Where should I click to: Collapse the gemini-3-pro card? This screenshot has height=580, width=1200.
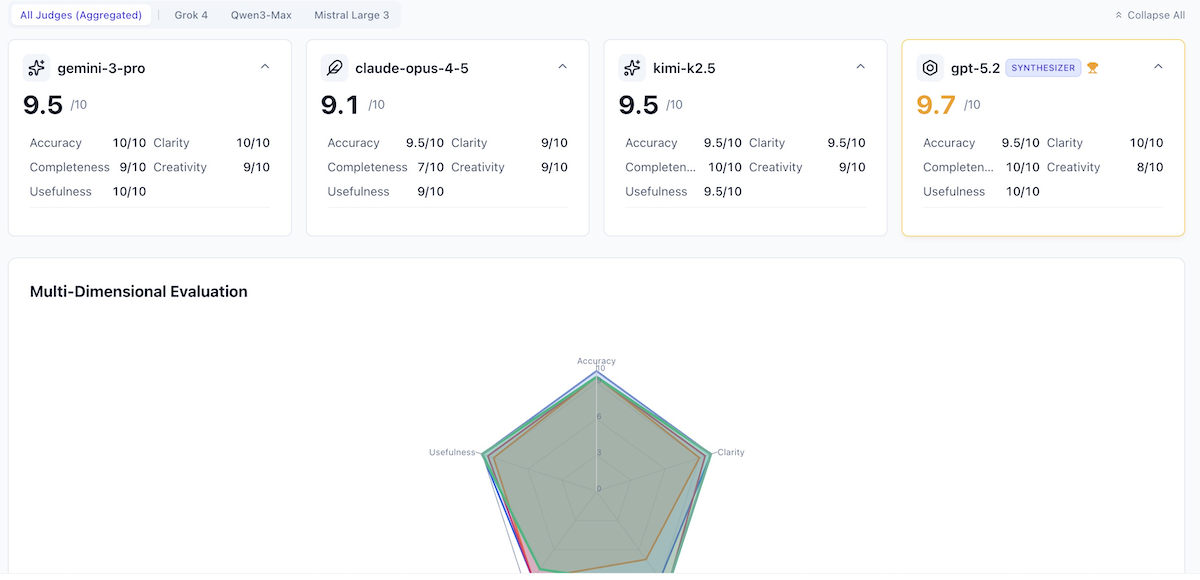(x=265, y=67)
